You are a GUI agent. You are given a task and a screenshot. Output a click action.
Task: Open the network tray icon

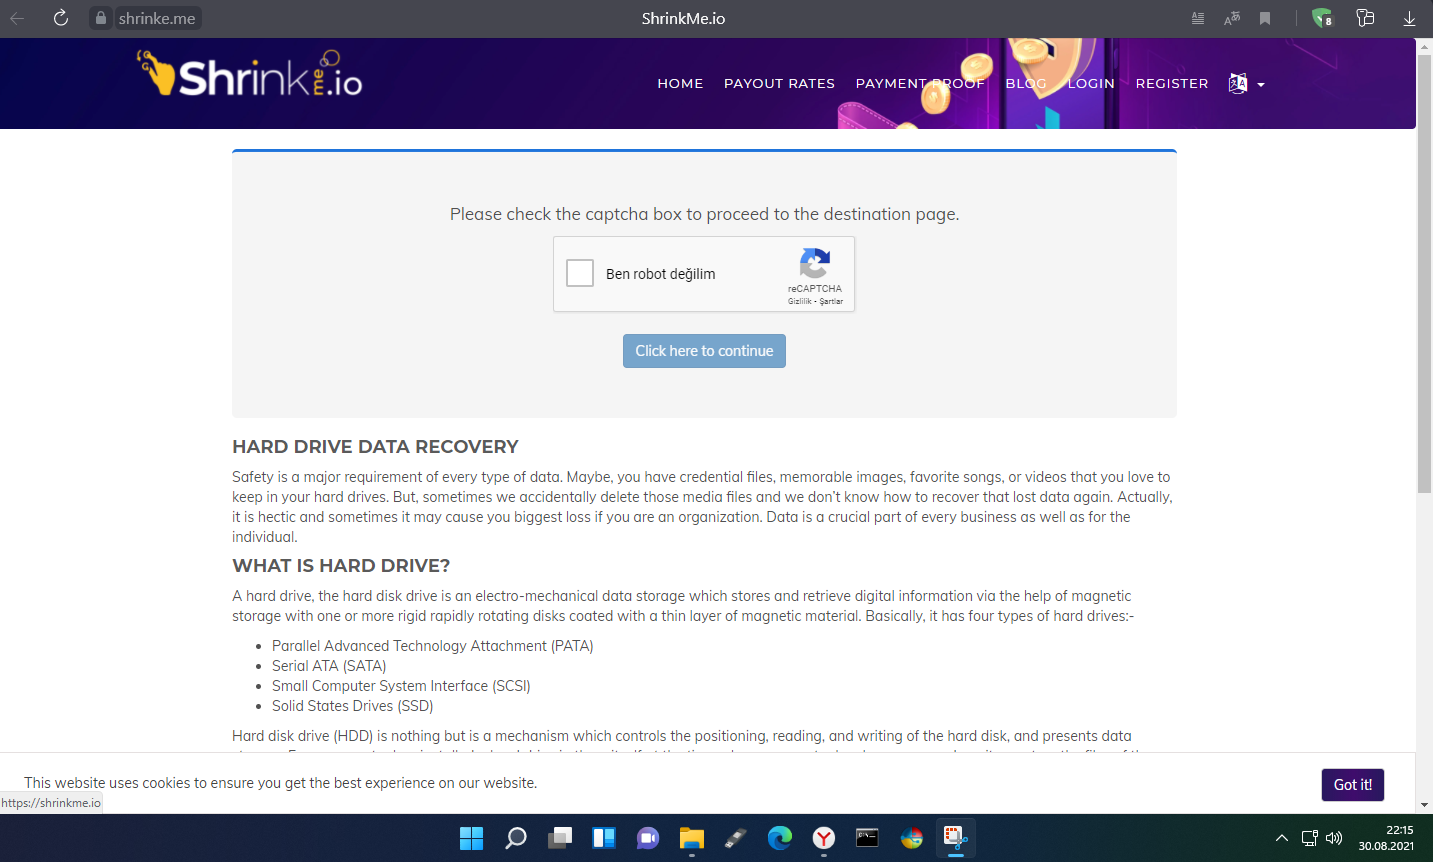(x=1309, y=838)
